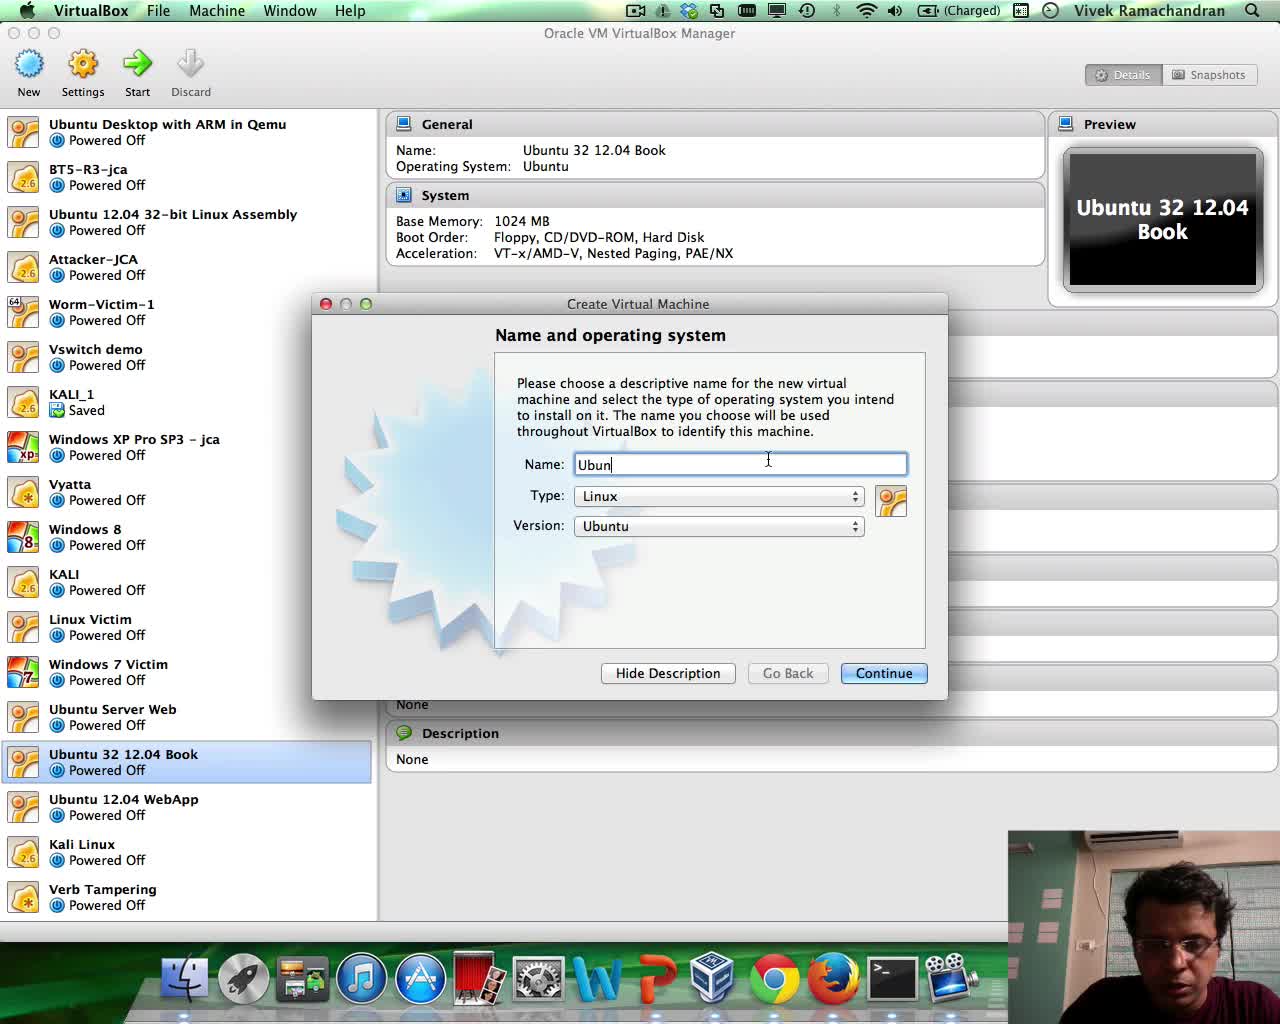This screenshot has height=1024, width=1280.
Task: Select the Ubuntu 12.04 WebApp VM
Action: [188, 807]
